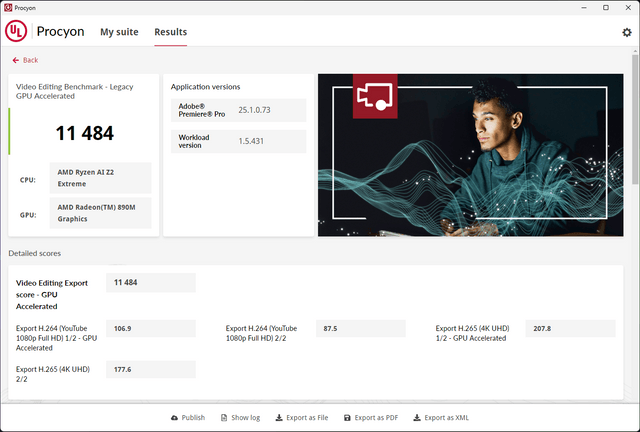Click the Procyon application name in header

[60, 31]
